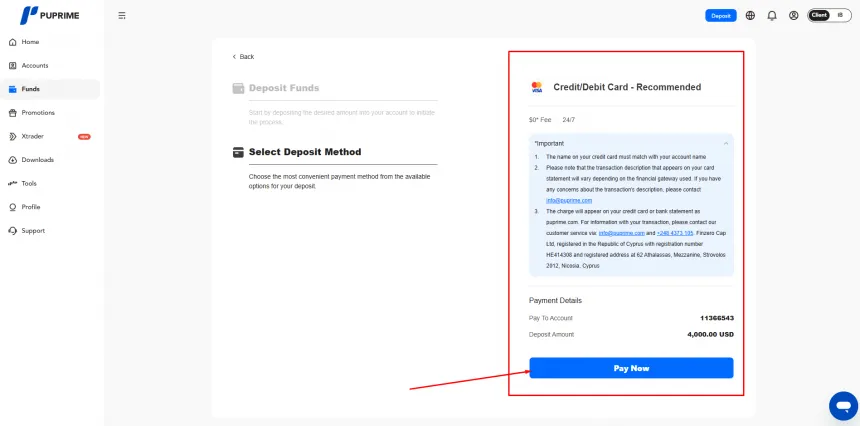Open Accounts in the sidebar
Viewport: 860px width, 426px height.
(34, 66)
